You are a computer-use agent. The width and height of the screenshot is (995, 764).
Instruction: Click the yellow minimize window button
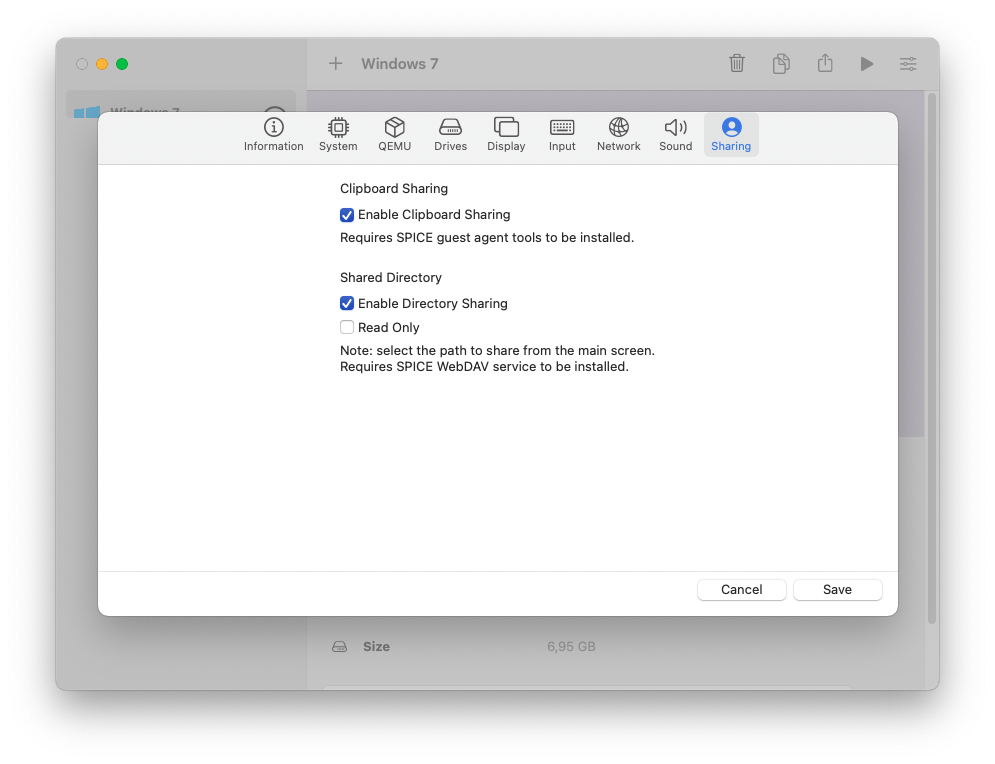click(x=102, y=64)
